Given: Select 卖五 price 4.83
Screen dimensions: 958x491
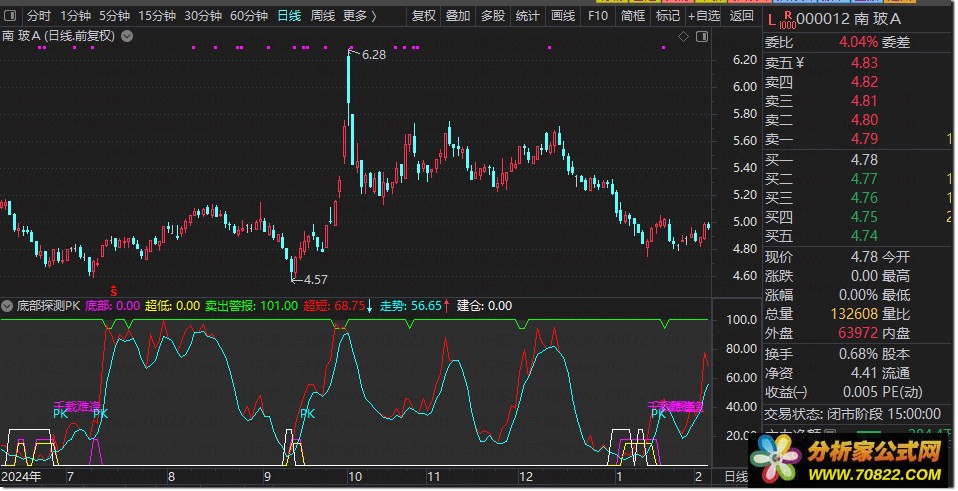Looking at the screenshot, I should (x=864, y=63).
